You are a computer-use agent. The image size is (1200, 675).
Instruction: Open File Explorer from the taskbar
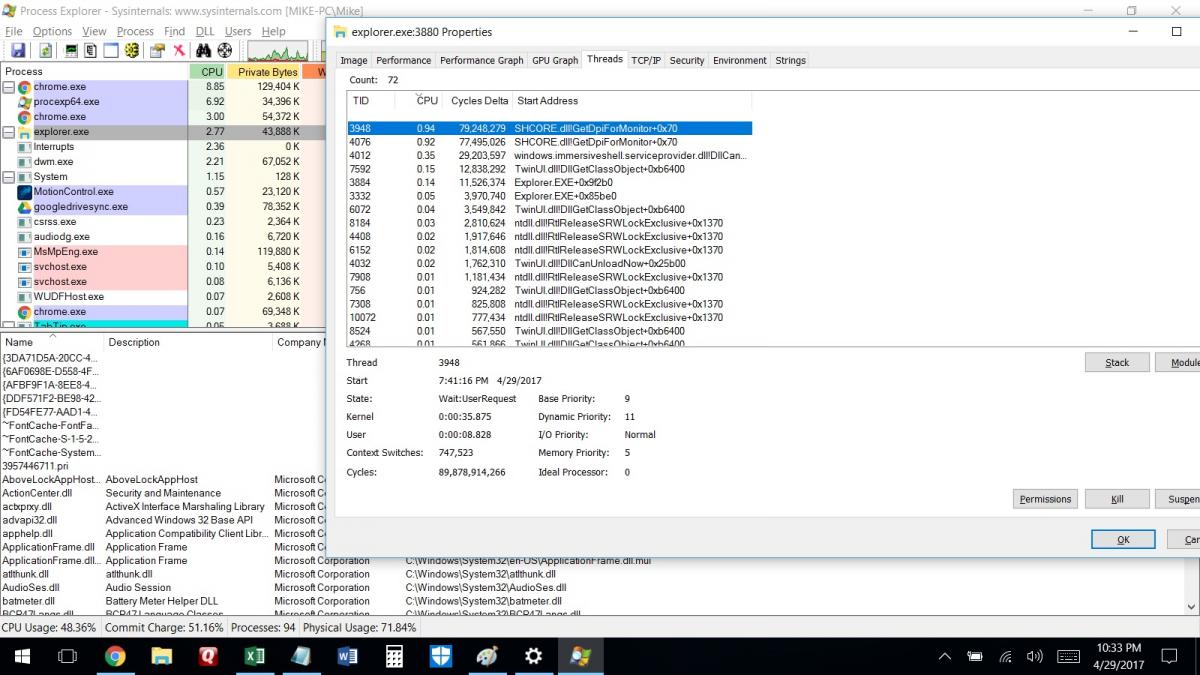pyautogui.click(x=162, y=656)
